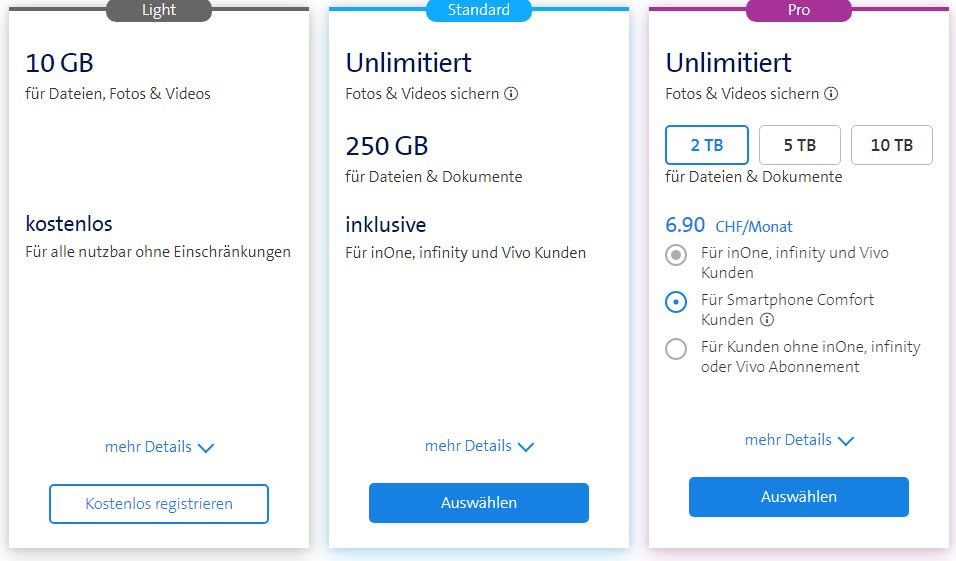Image resolution: width=956 pixels, height=561 pixels.
Task: Click the blue Standard plan badge
Action: (479, 10)
